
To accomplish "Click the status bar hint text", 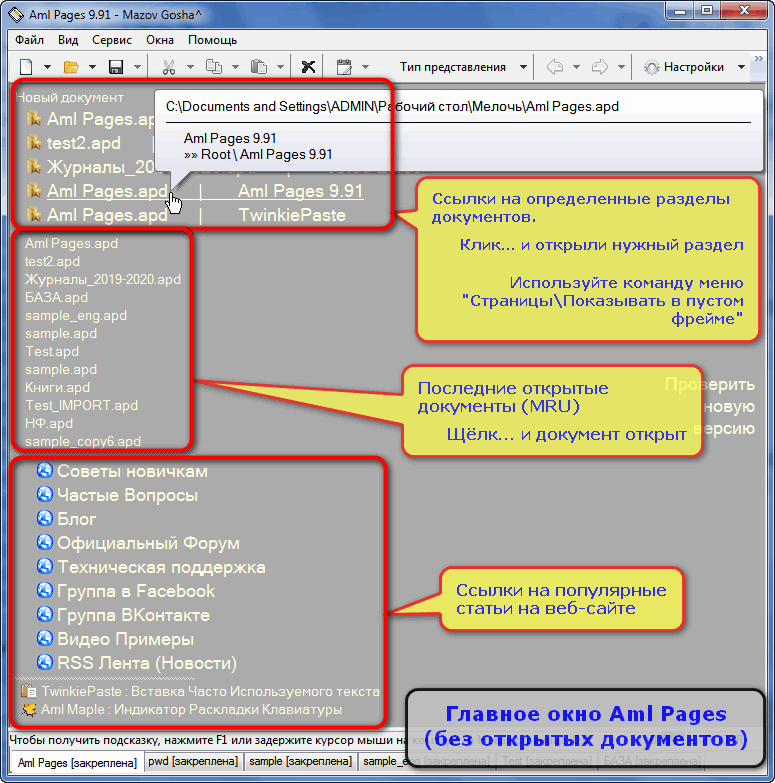I will coord(207,740).
